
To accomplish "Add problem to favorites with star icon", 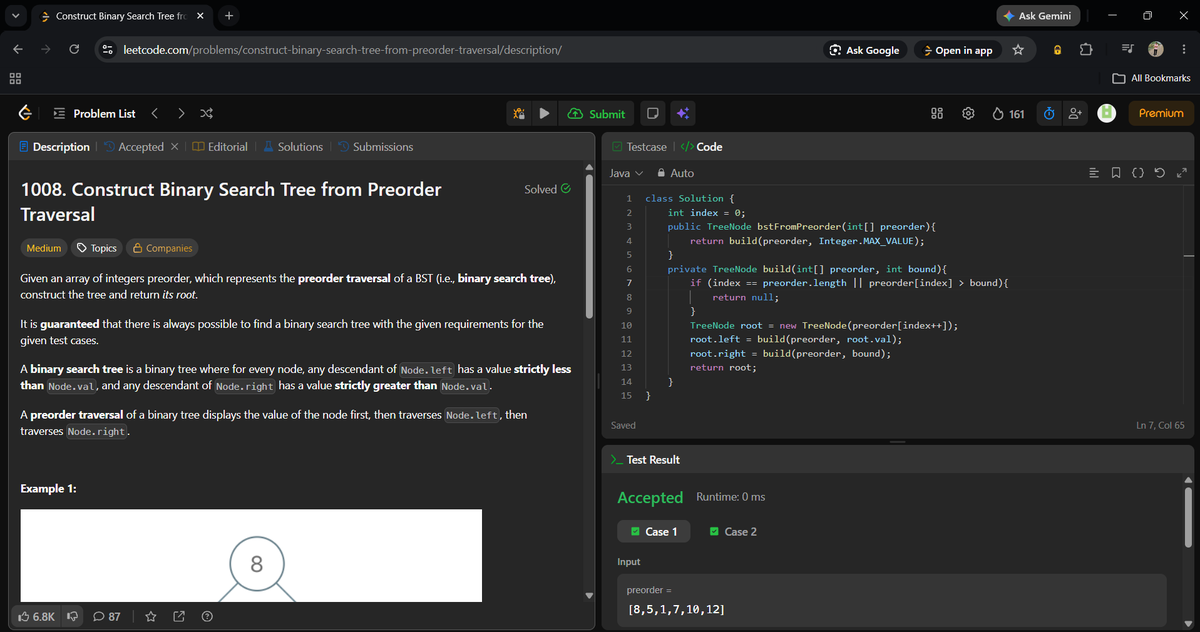I will point(152,616).
